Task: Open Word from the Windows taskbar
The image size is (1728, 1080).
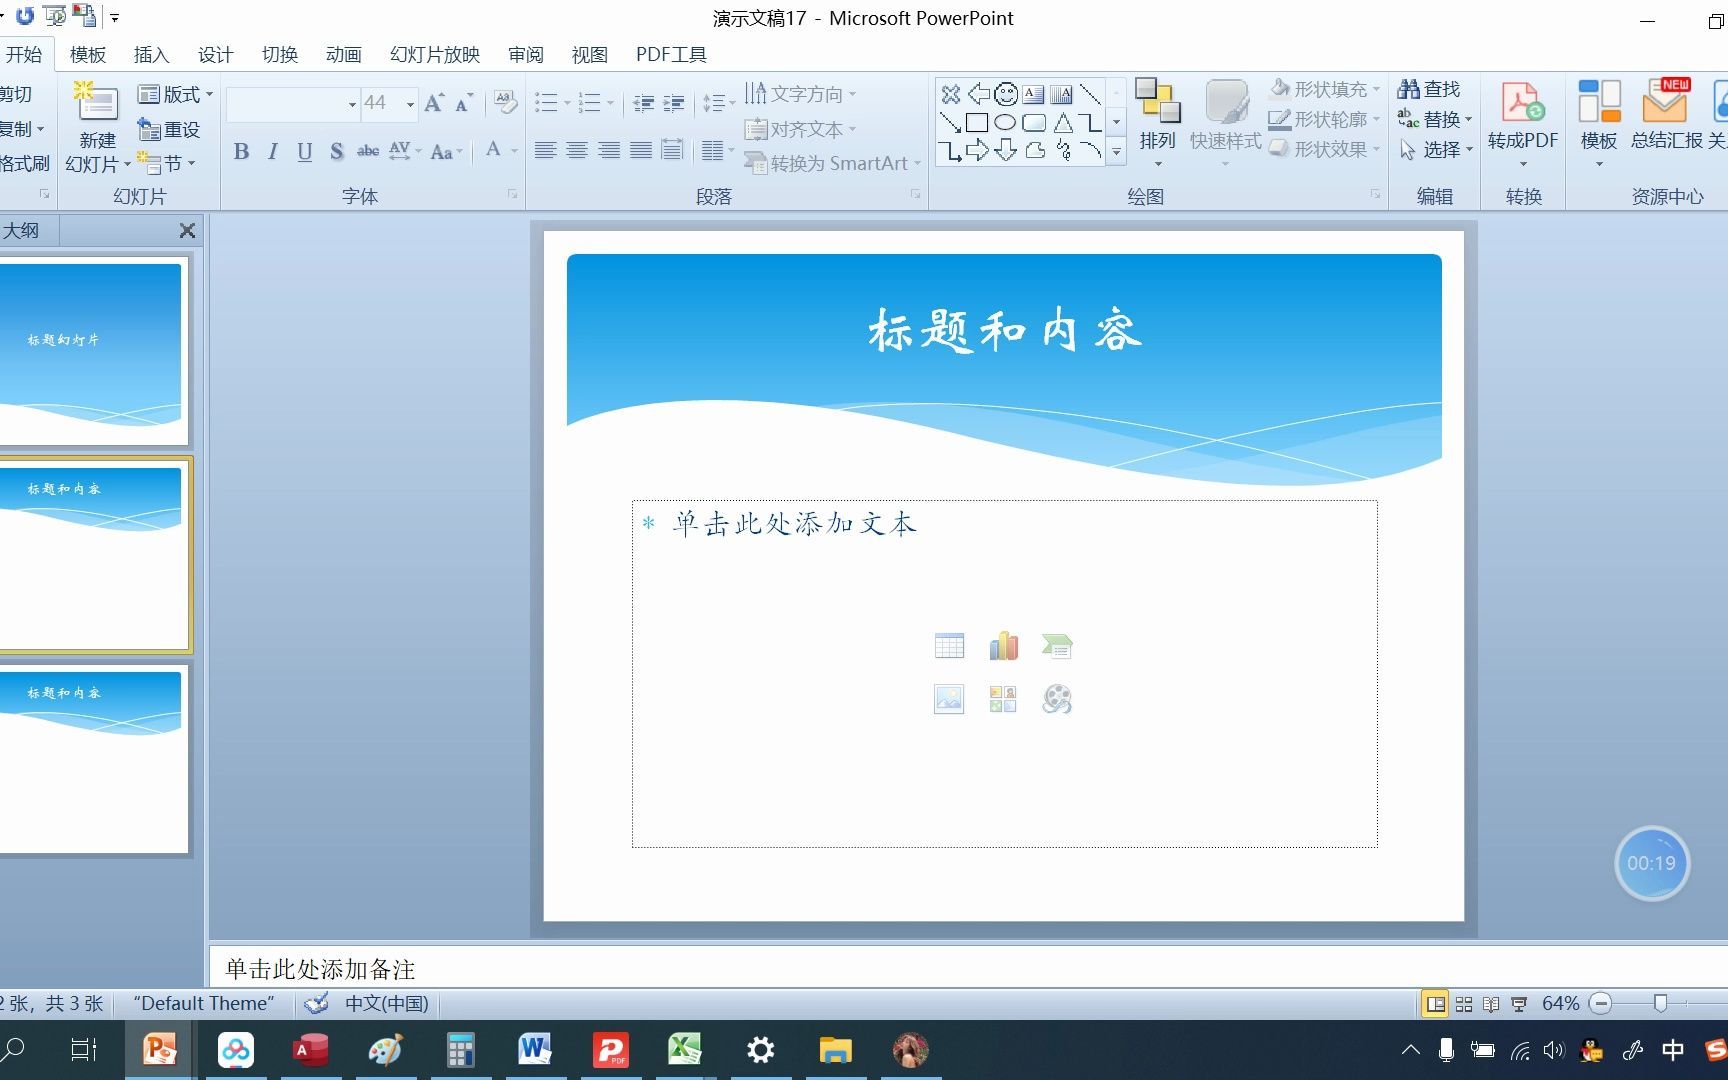Action: point(535,1050)
